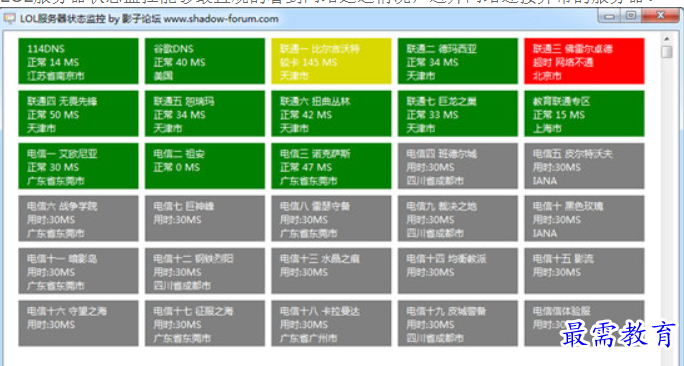
Task: Click the scrollbar up arrow
Action: pos(667,38)
